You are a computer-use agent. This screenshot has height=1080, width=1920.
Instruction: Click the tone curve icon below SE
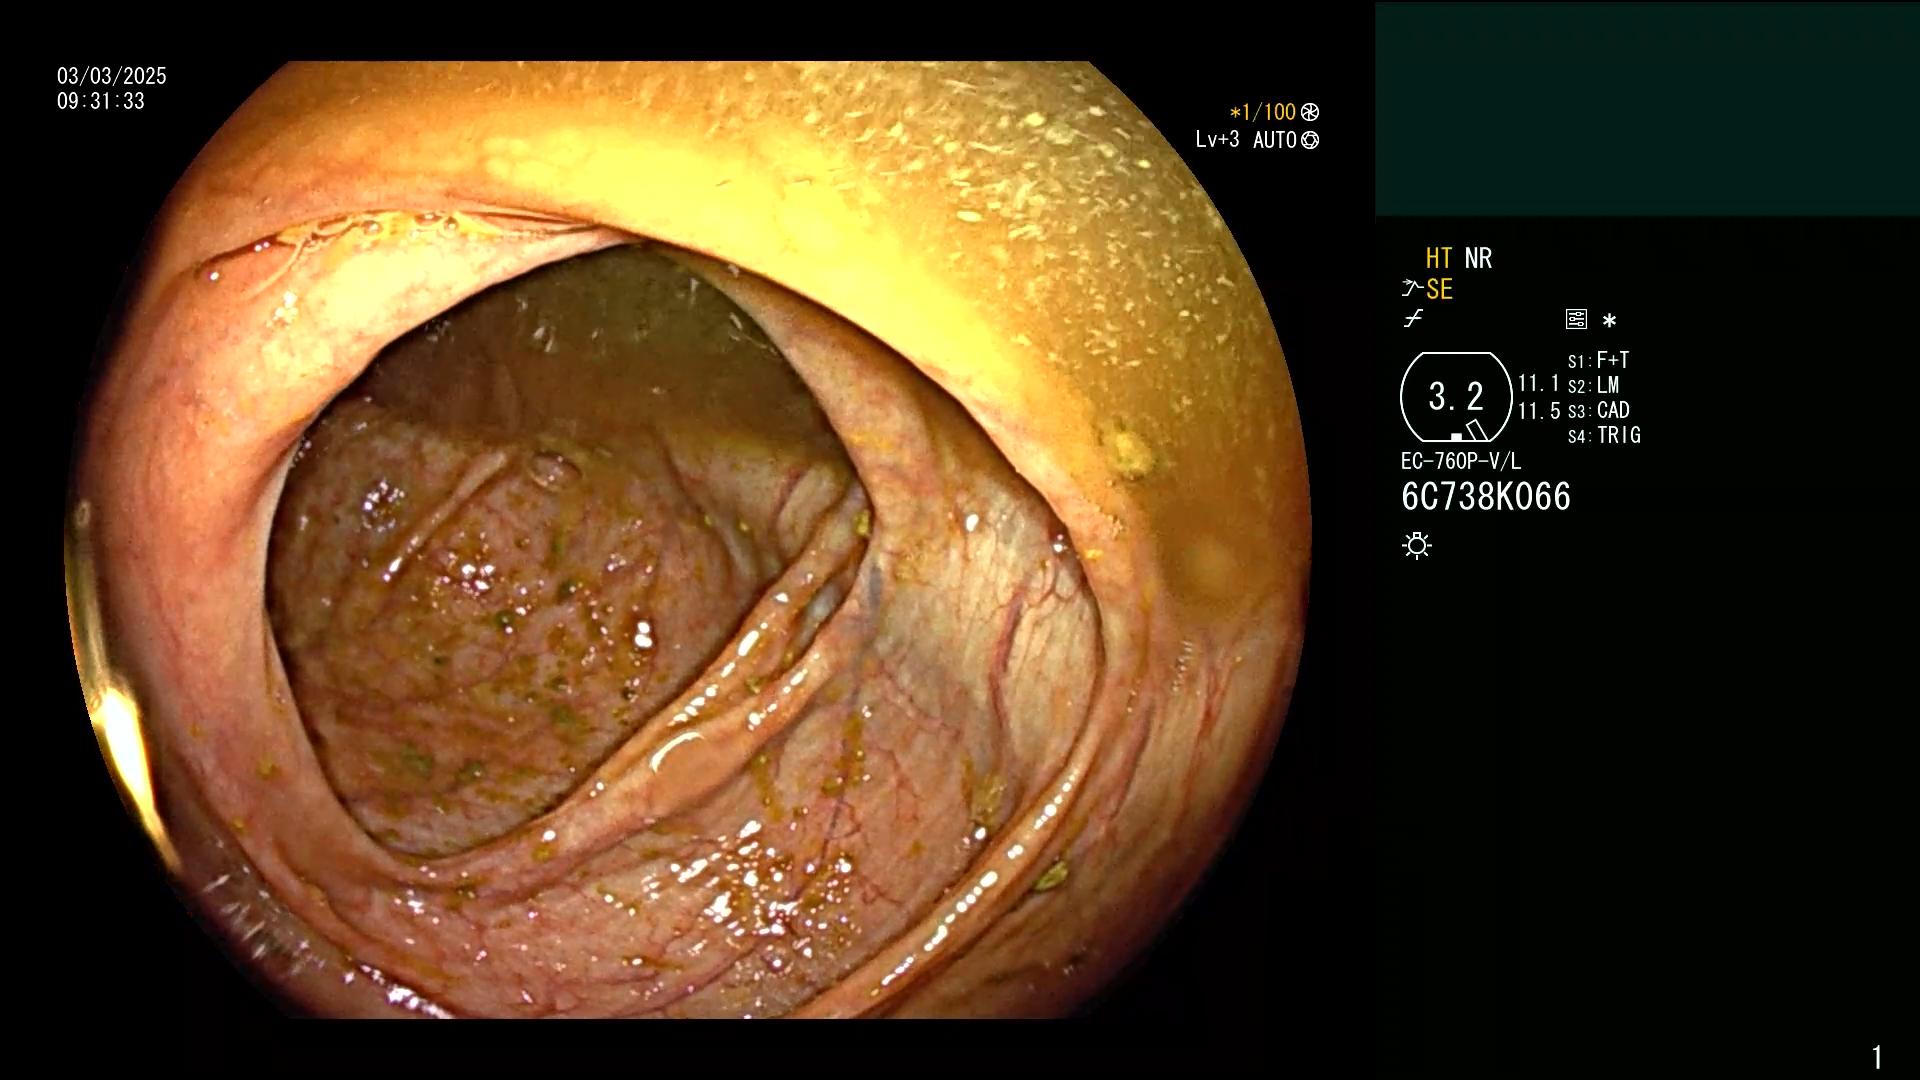(1413, 319)
